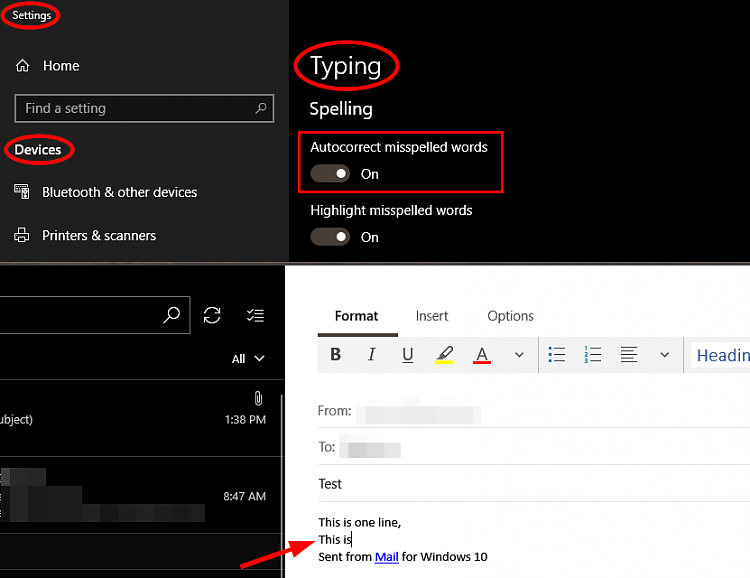The width and height of the screenshot is (750, 578).
Task: Expand more font formatting options chevron
Action: click(x=519, y=355)
